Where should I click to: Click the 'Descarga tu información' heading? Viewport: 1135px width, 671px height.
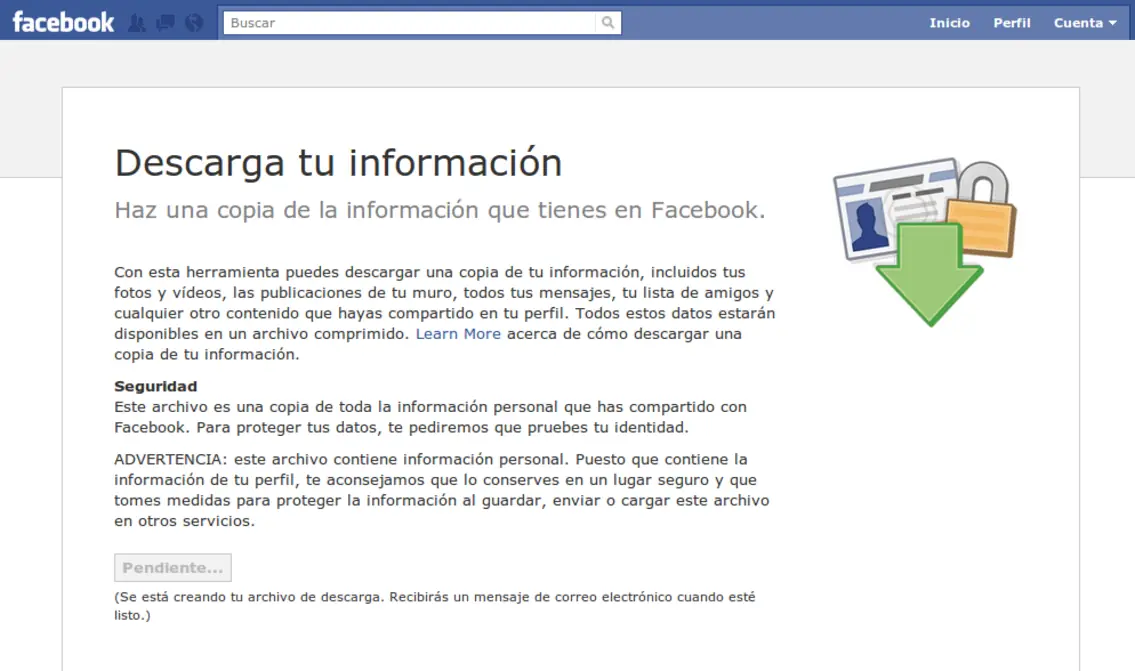(338, 162)
